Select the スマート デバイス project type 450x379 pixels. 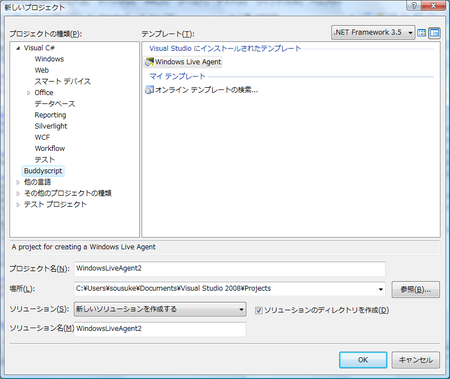click(x=62, y=81)
